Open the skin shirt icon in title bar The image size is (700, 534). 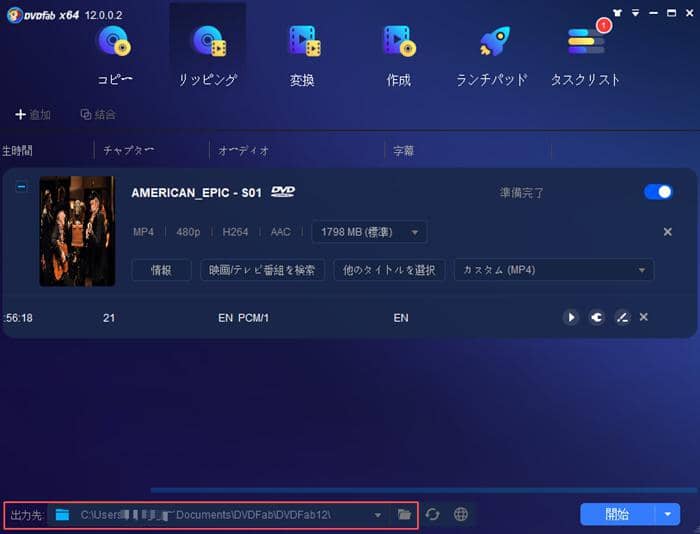[x=617, y=13]
